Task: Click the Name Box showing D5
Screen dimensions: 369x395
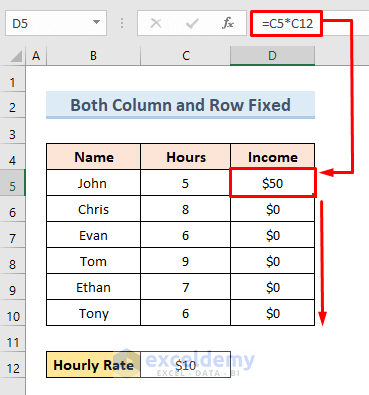Action: coord(56,23)
